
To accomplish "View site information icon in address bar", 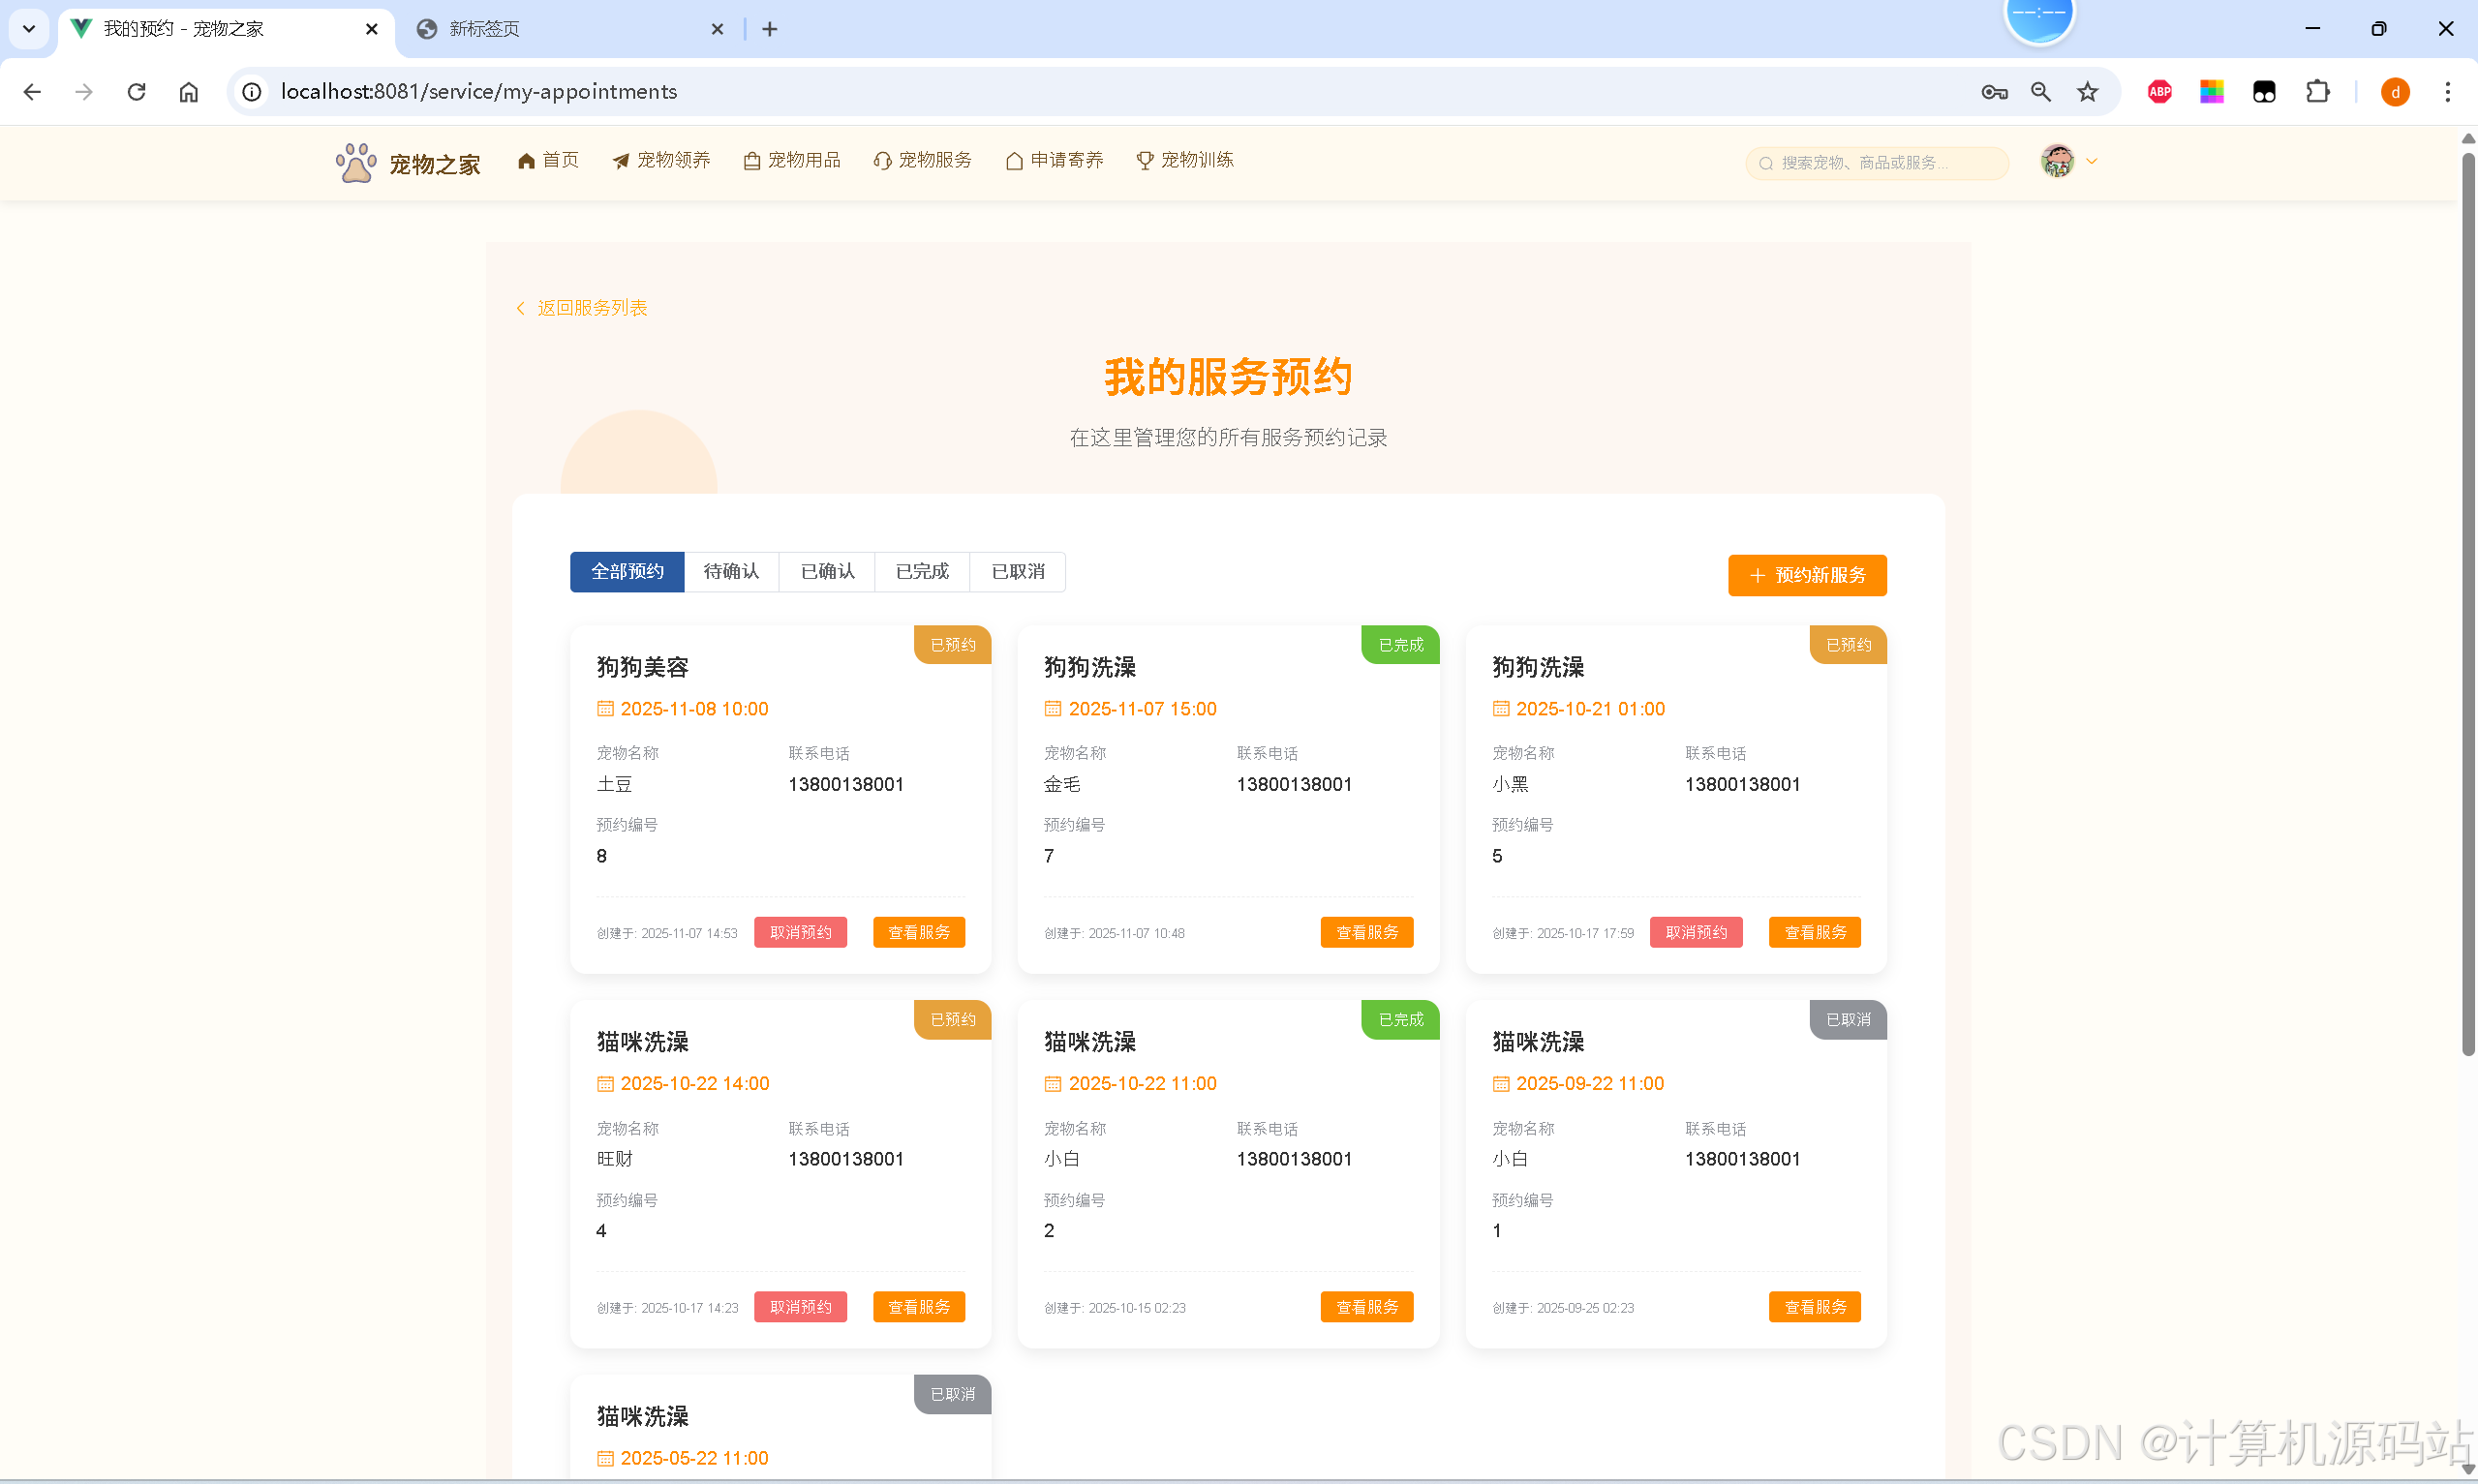I will pos(252,92).
